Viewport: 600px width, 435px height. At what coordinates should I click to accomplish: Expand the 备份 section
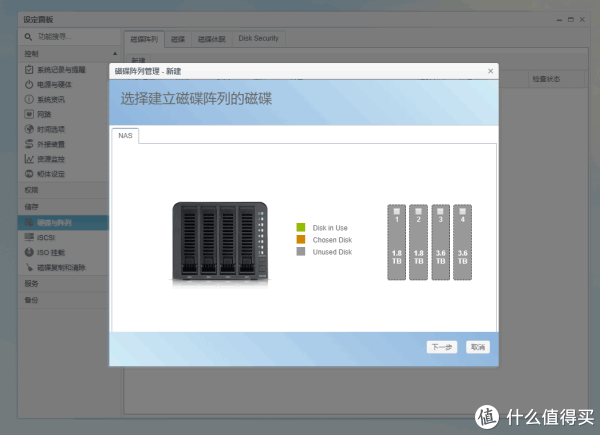point(64,300)
